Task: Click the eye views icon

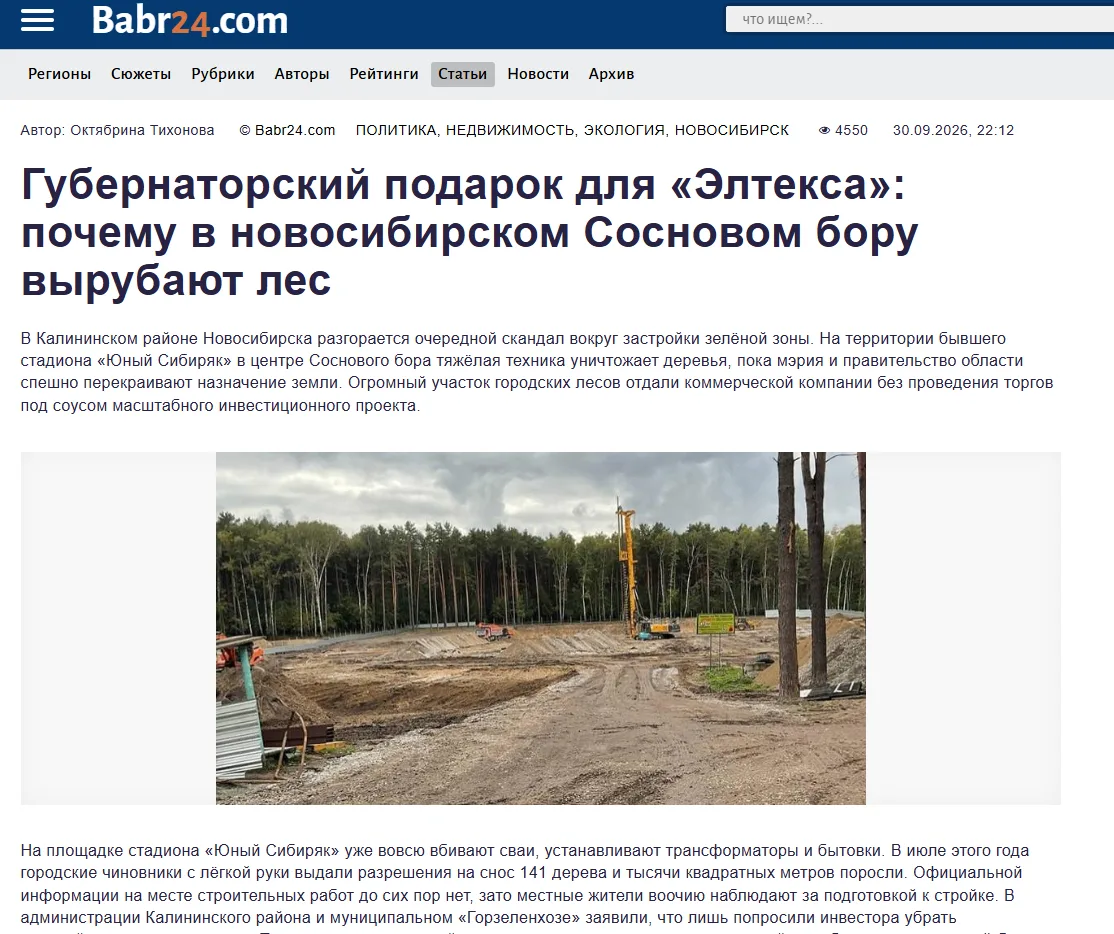Action: point(824,131)
